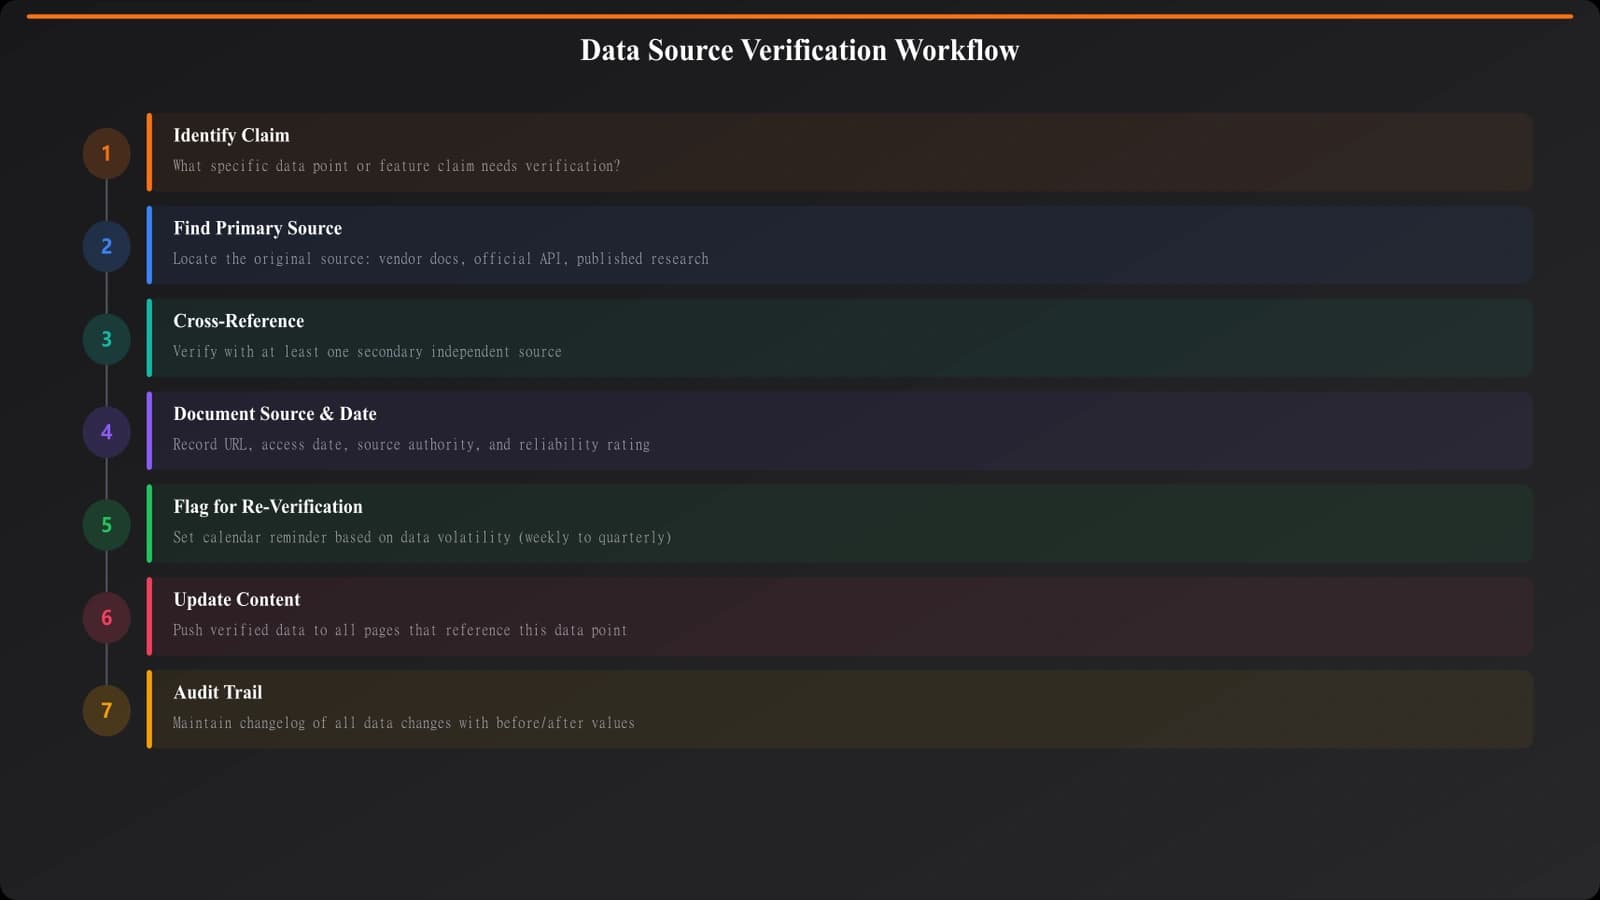Click the Data Source Verification Workflow title
The height and width of the screenshot is (900, 1600).
coord(799,50)
